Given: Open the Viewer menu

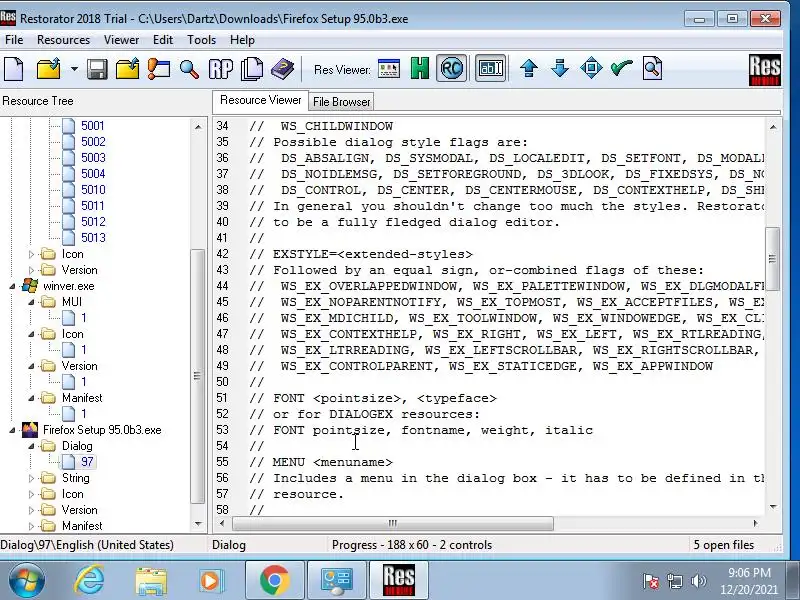Looking at the screenshot, I should click(121, 40).
